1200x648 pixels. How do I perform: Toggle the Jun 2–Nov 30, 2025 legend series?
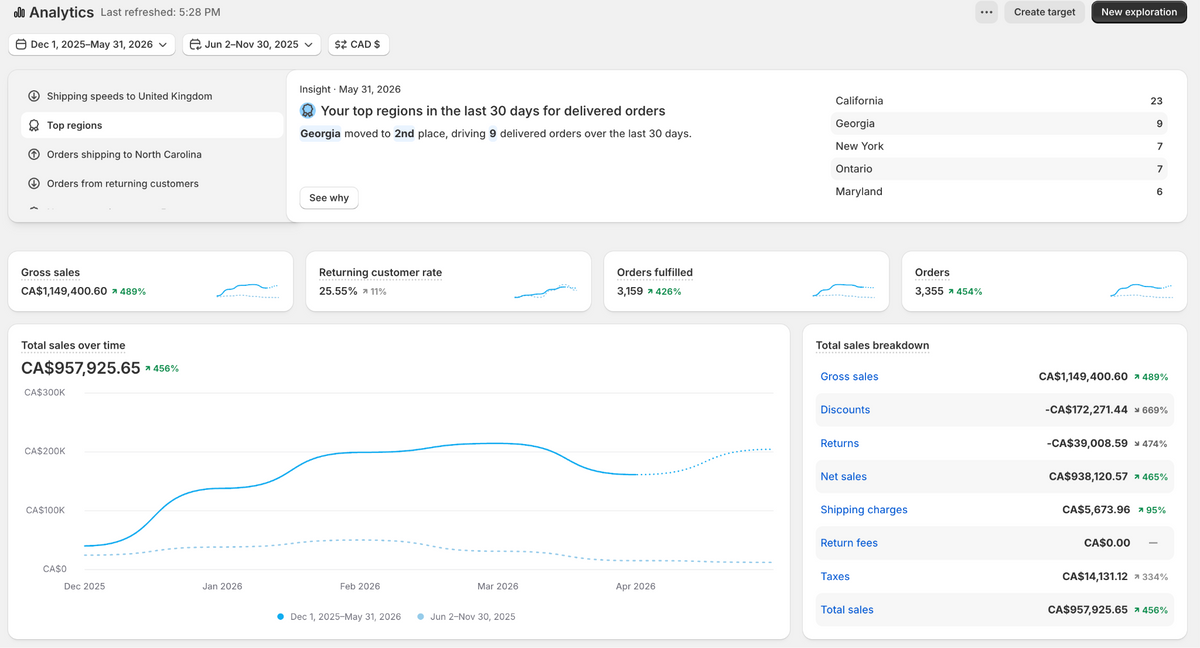[466, 617]
